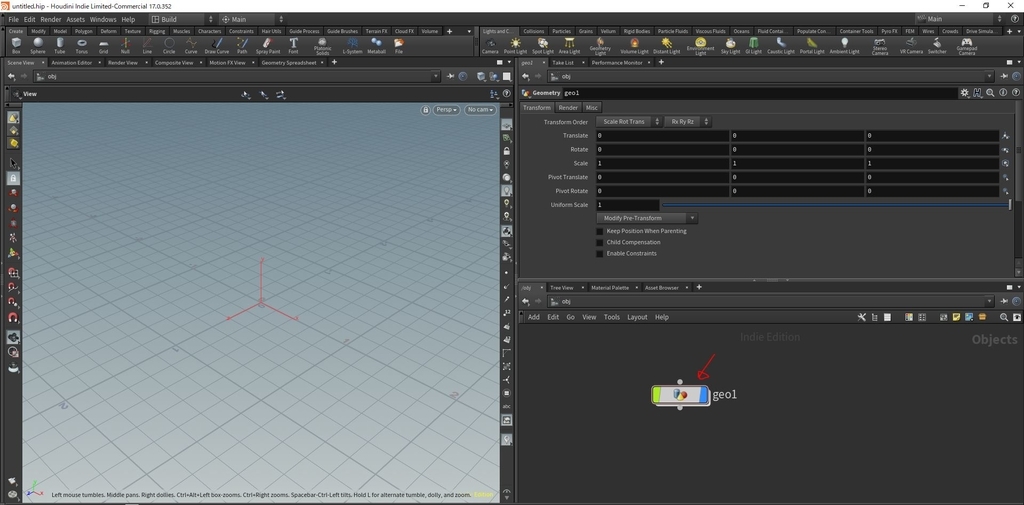This screenshot has height=505, width=1024.
Task: Create a Grid from the shelf
Action: [x=103, y=45]
